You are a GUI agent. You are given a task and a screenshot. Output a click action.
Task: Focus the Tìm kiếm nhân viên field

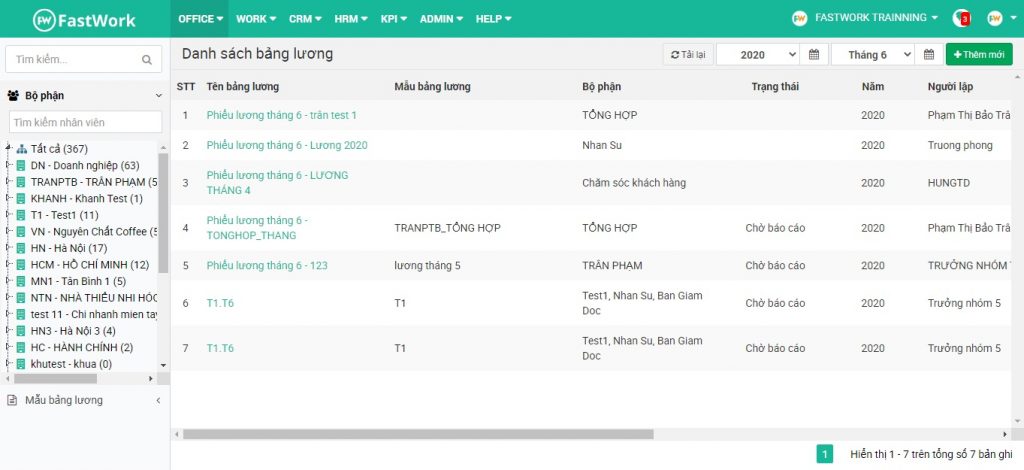point(86,122)
